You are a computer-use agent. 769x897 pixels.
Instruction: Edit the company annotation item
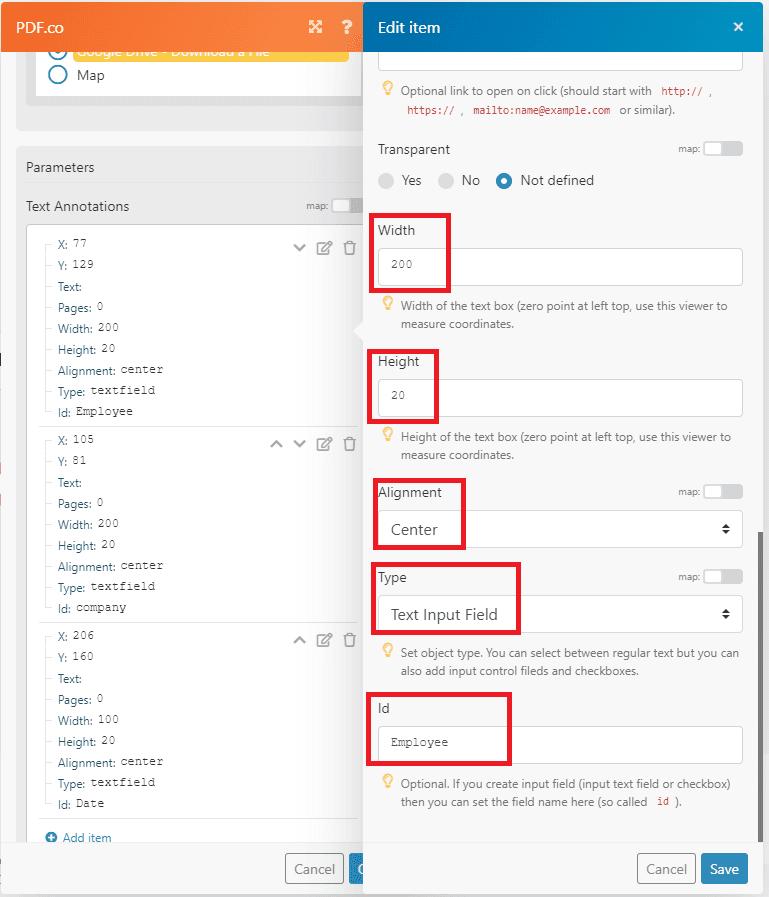324,444
